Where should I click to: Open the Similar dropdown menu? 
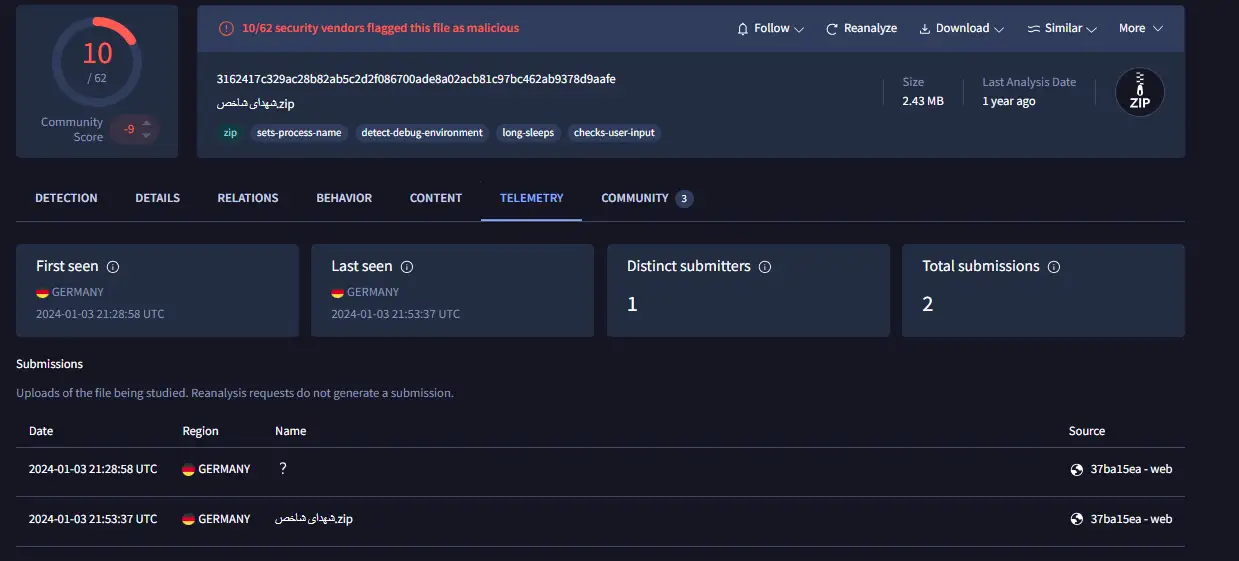click(1062, 29)
